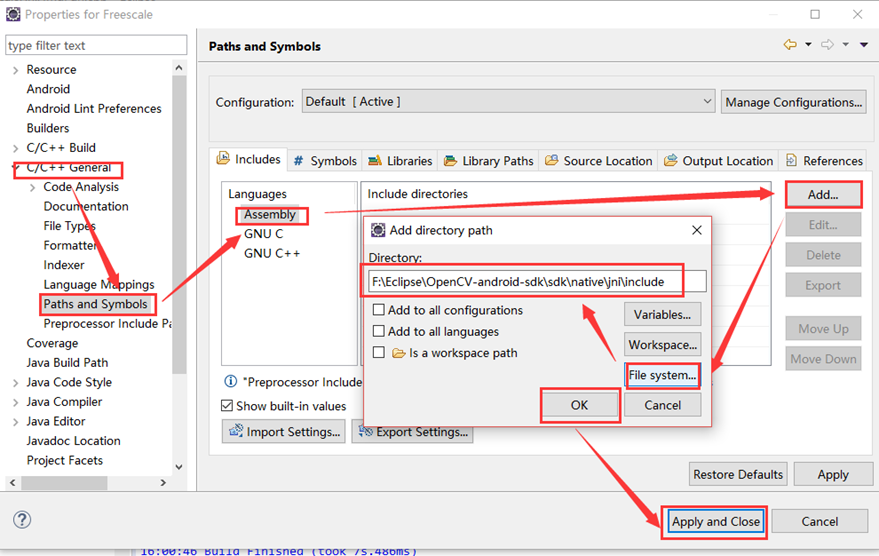Click the Add... button for include directories

point(823,194)
